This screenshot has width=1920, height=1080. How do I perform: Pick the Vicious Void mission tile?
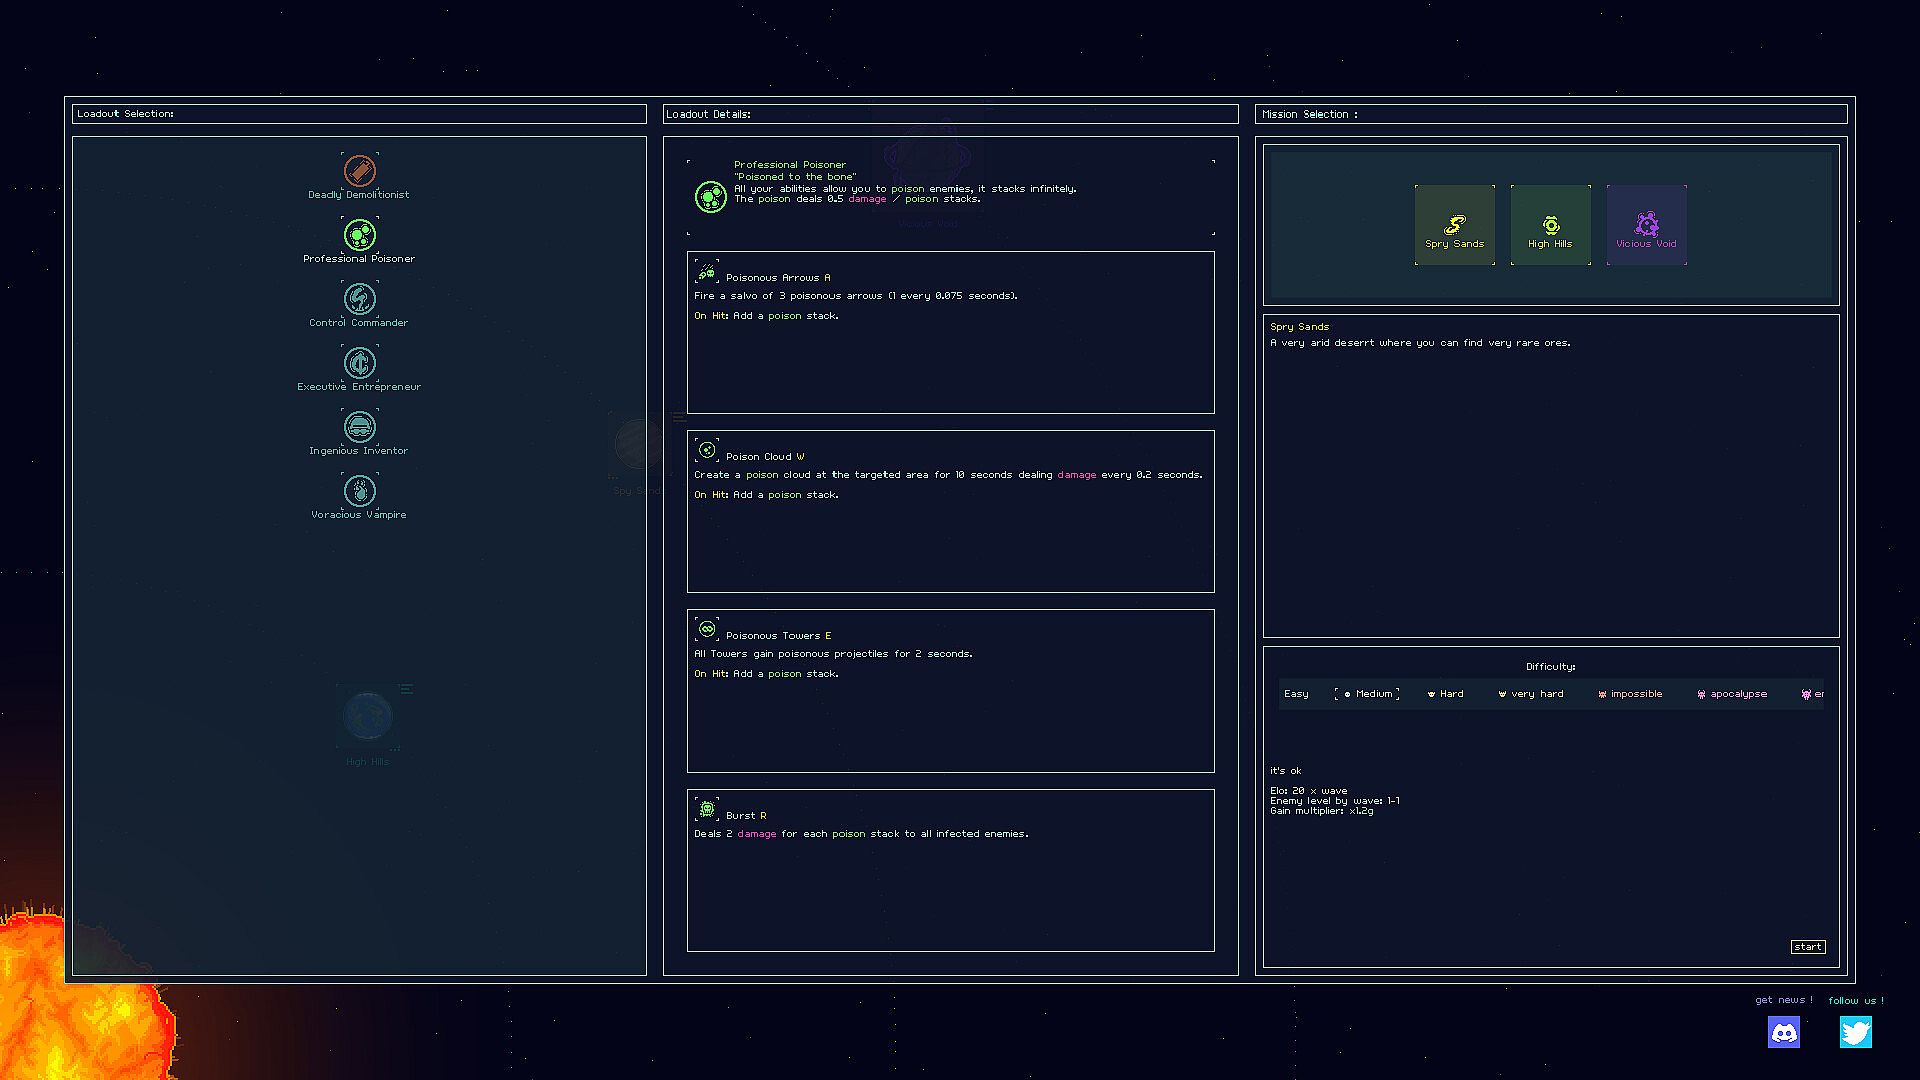[1646, 225]
